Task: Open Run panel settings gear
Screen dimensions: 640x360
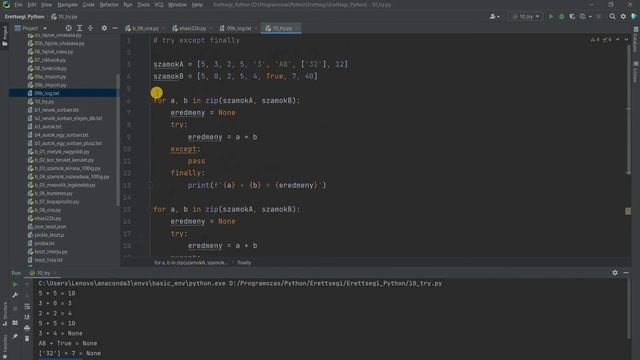Action: click(x=615, y=273)
